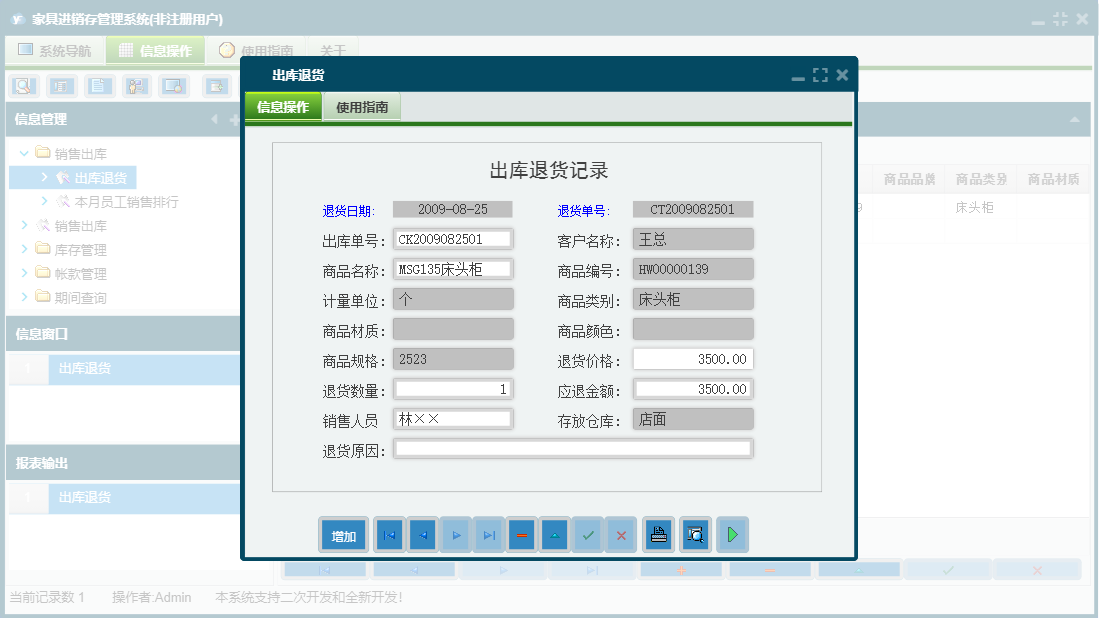Open print preview with the magnifier-document icon
The width and height of the screenshot is (1099, 618).
[x=695, y=534]
